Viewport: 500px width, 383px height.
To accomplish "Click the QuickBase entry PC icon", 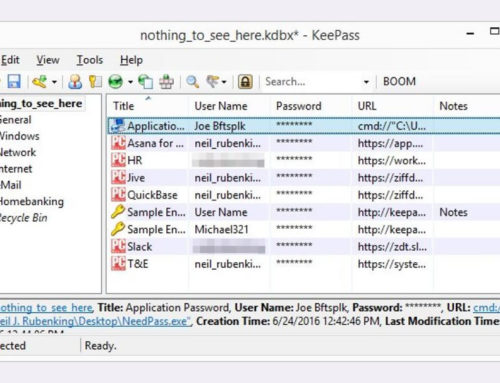I will (118, 195).
